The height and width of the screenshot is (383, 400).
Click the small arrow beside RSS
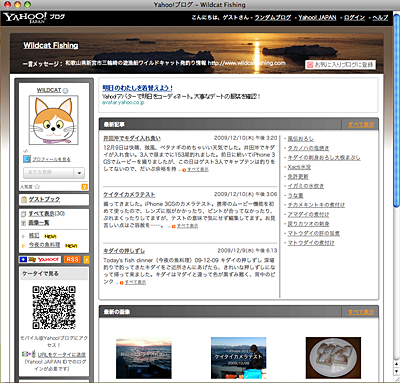[x=86, y=259]
